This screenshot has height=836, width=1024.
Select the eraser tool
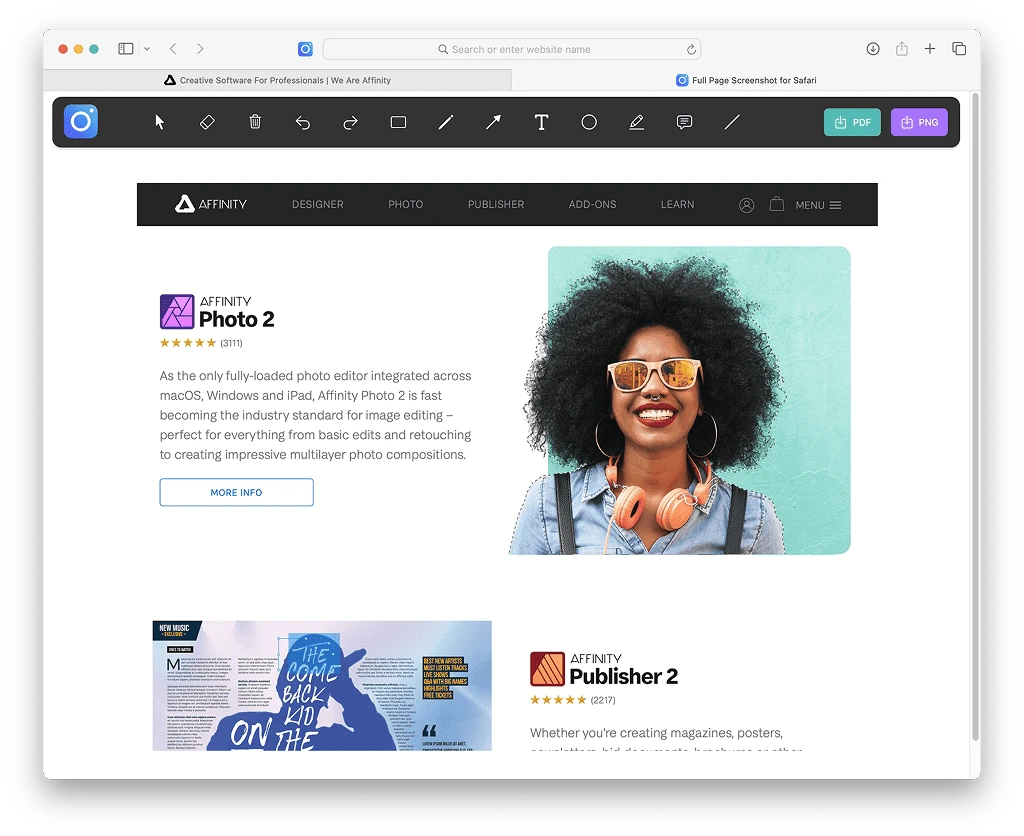pos(207,122)
